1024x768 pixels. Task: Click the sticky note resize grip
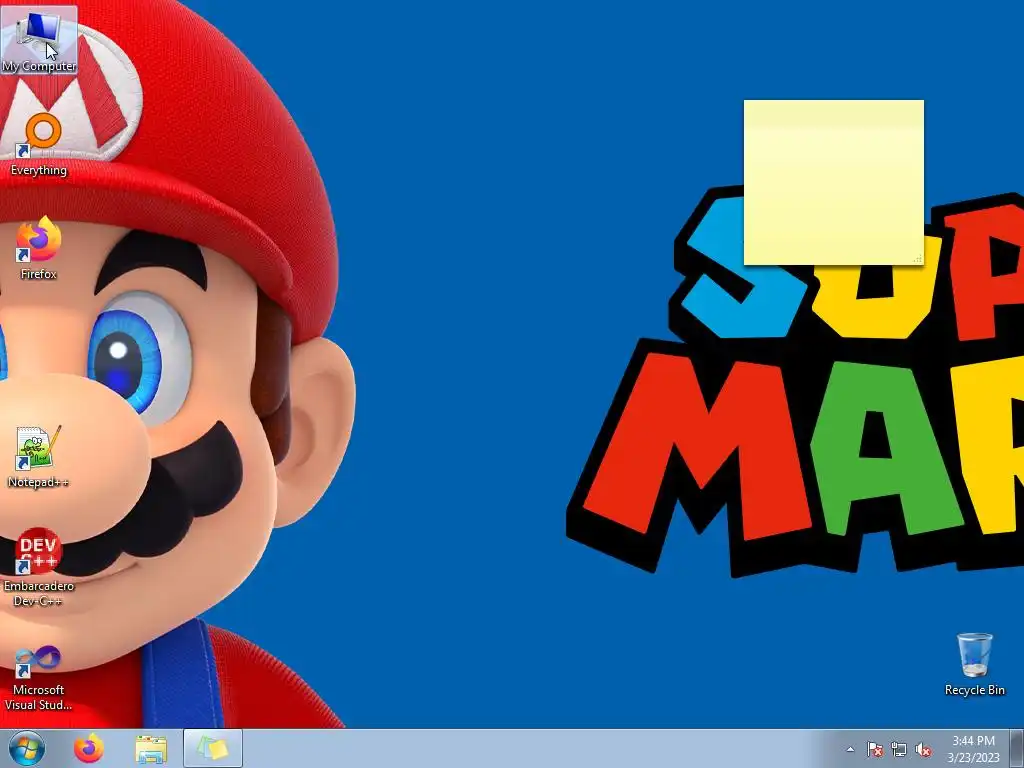(x=918, y=259)
